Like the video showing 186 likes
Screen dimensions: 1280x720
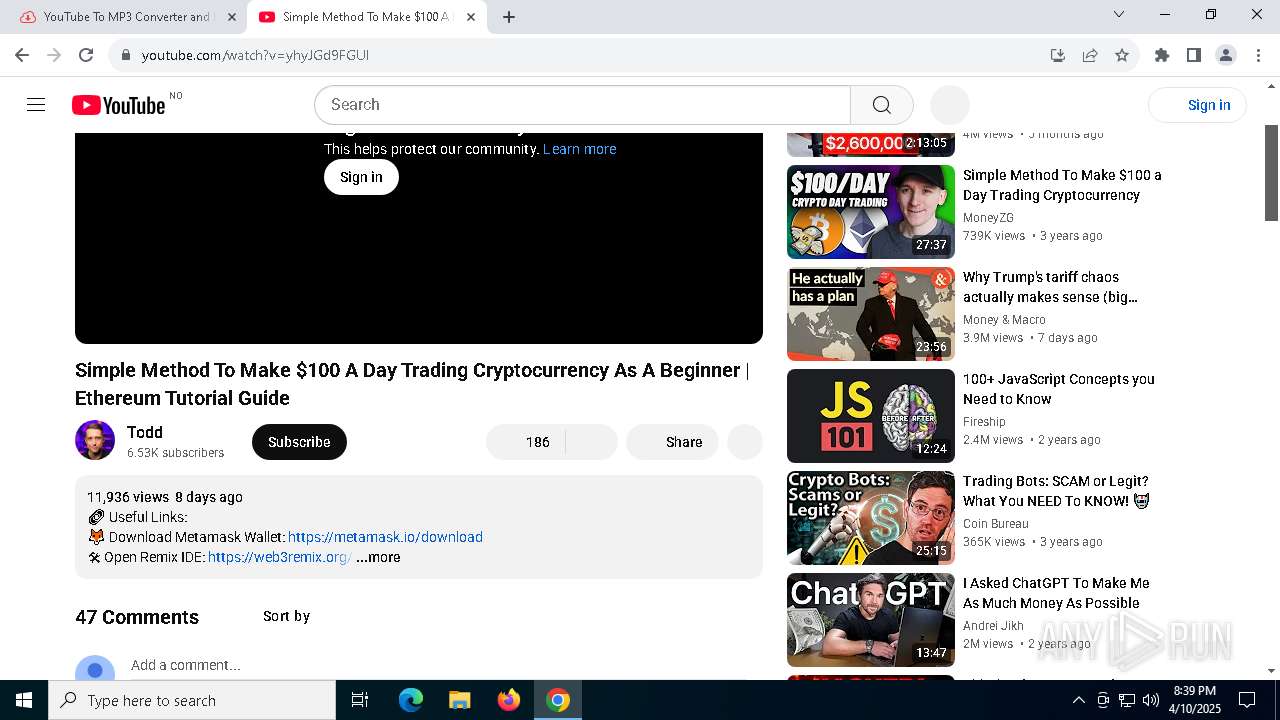click(526, 442)
